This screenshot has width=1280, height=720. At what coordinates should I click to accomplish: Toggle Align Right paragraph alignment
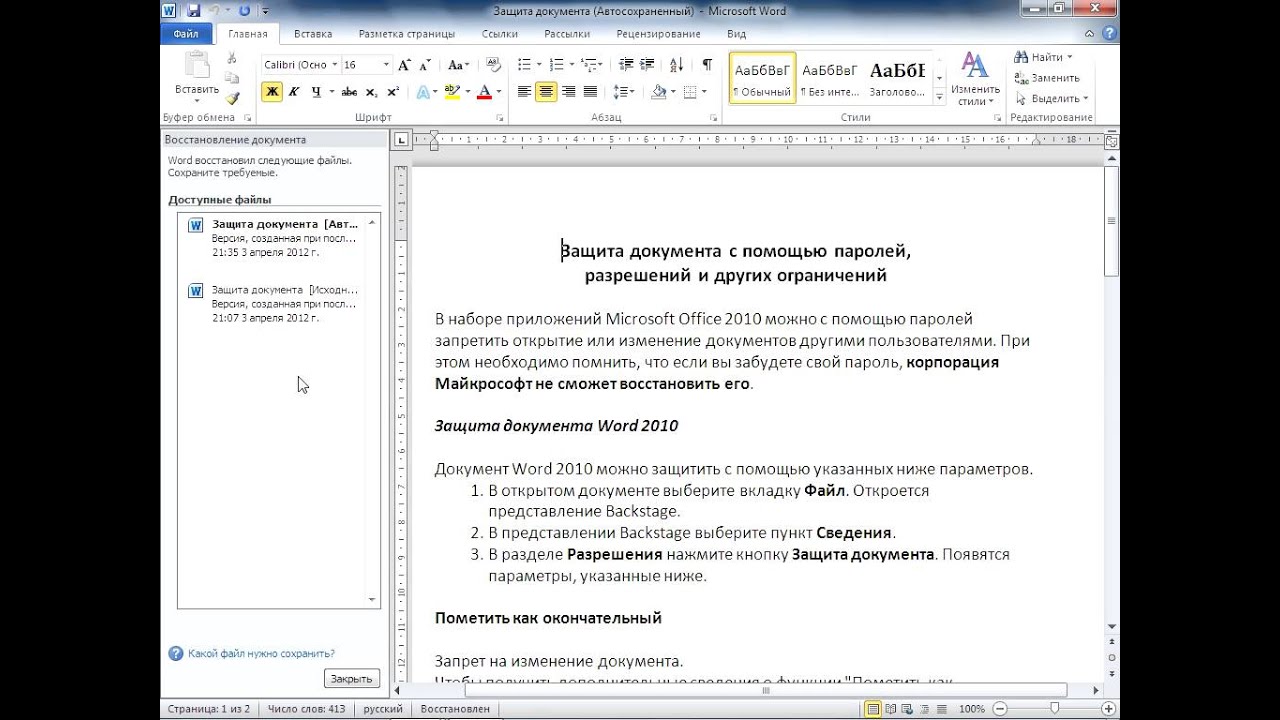pos(568,92)
